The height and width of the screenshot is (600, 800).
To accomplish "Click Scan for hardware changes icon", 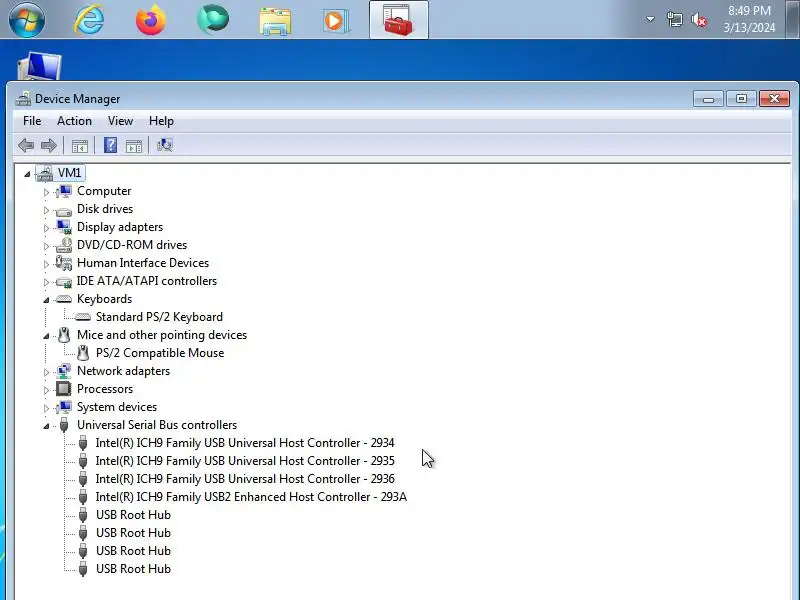I will [x=165, y=145].
